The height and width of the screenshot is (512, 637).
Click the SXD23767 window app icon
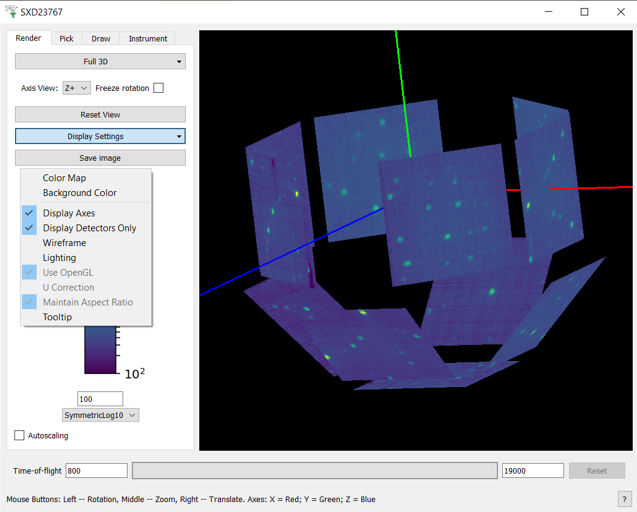12,12
